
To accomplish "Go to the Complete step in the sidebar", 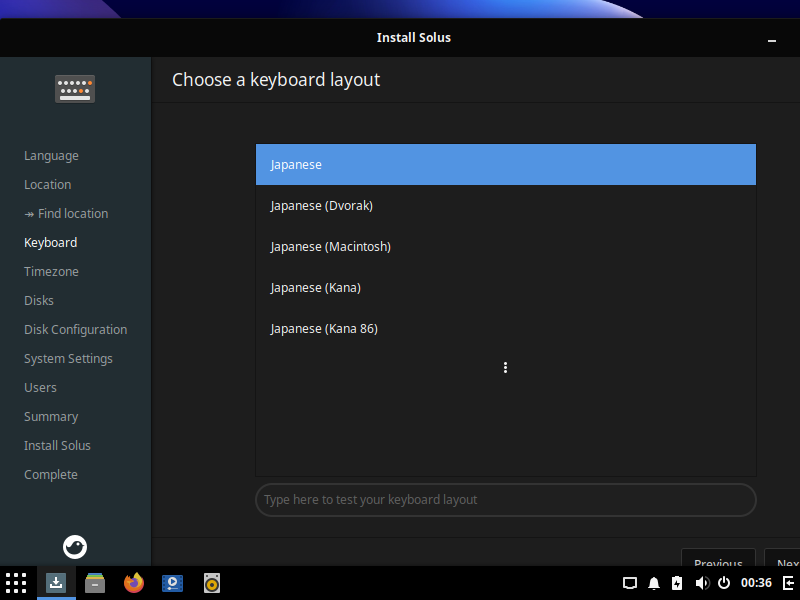I will (x=51, y=474).
